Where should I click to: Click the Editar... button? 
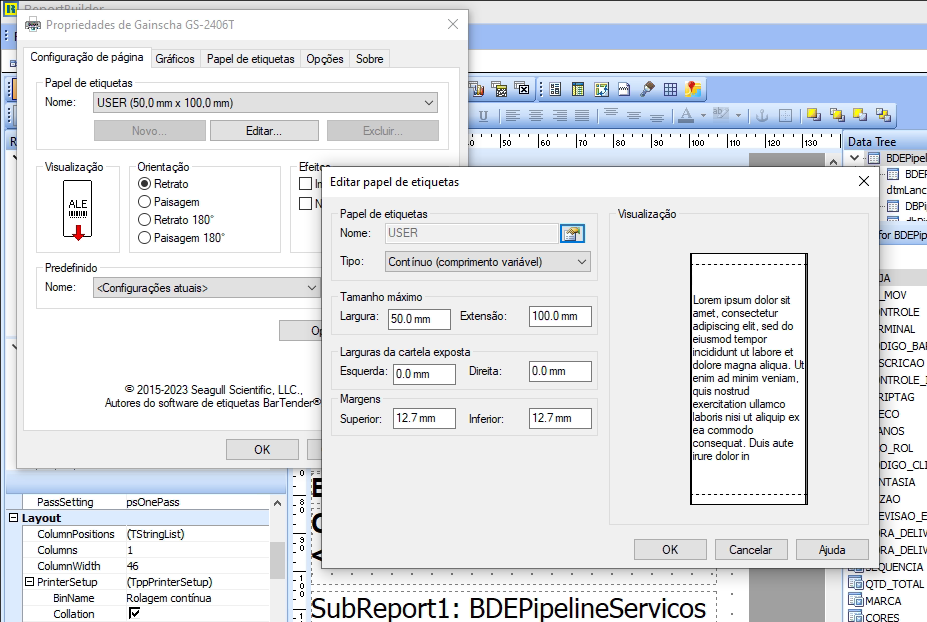(x=264, y=131)
